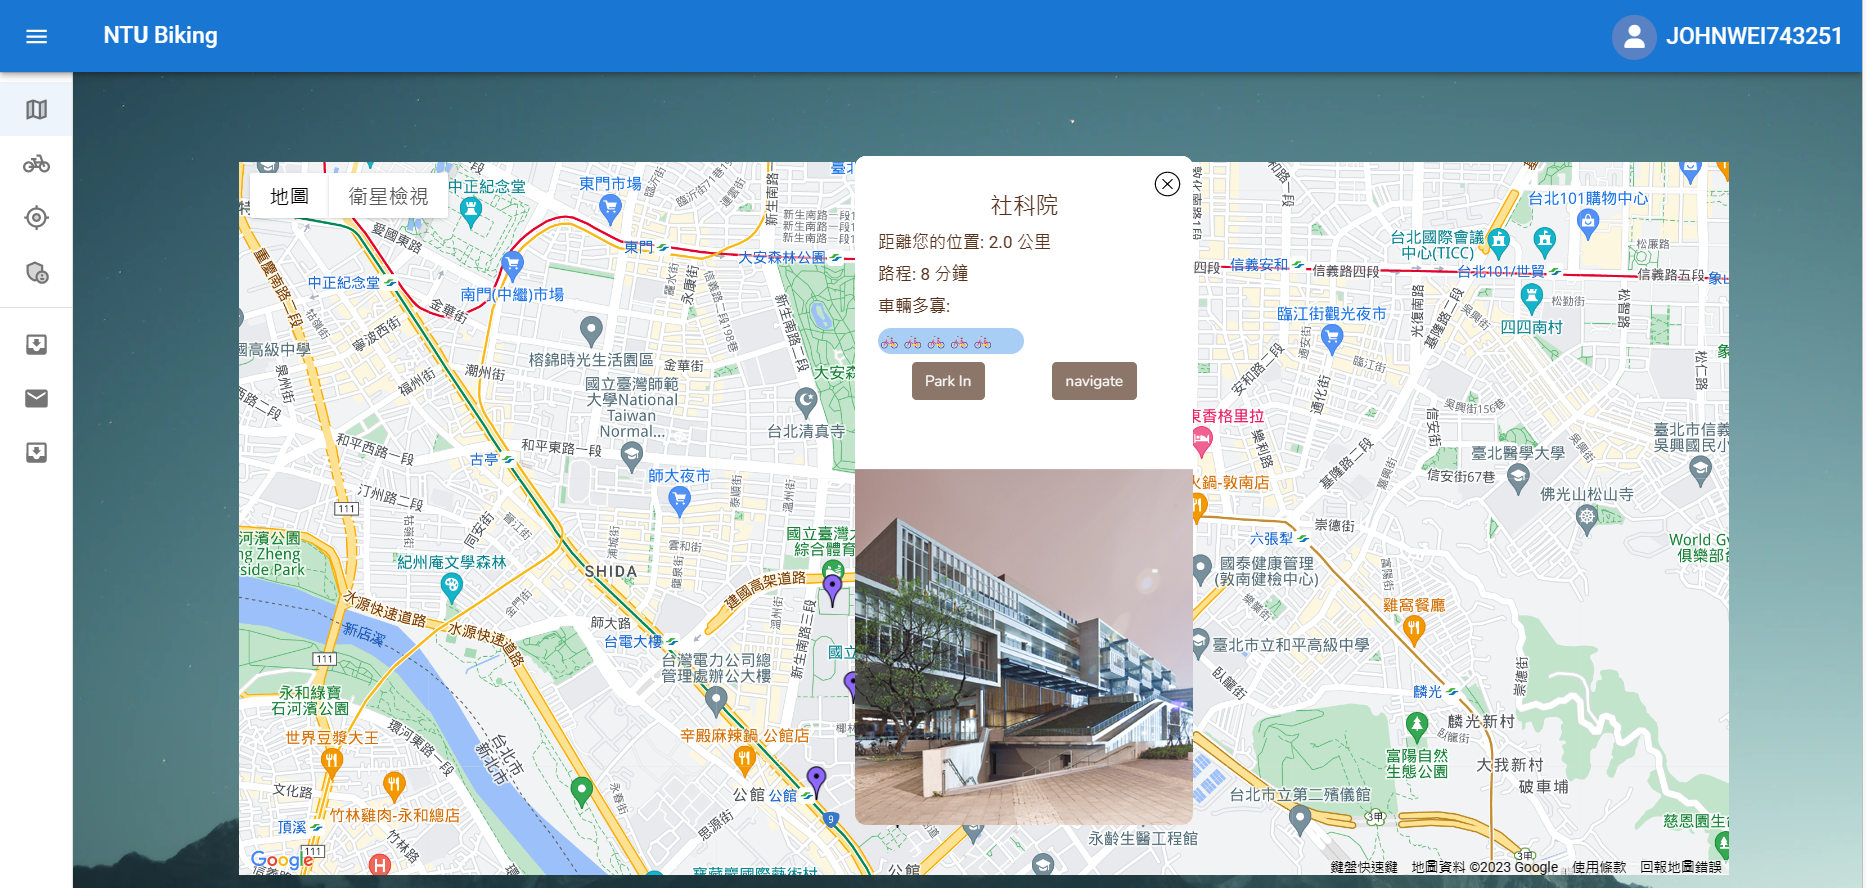Click the JOHNWEI743251 username
This screenshot has height=888, width=1866.
[1753, 37]
